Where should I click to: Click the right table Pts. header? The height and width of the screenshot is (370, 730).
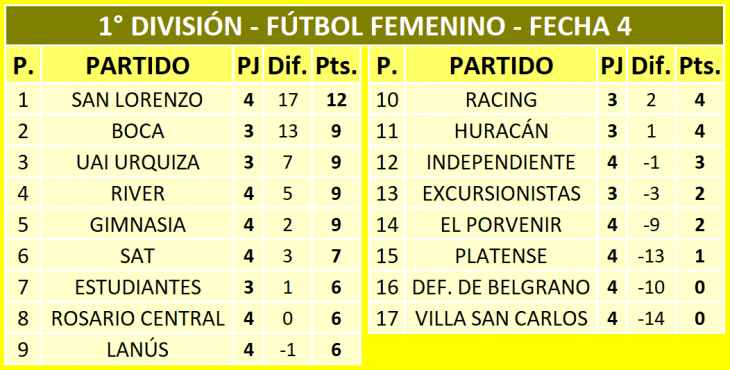(x=700, y=65)
